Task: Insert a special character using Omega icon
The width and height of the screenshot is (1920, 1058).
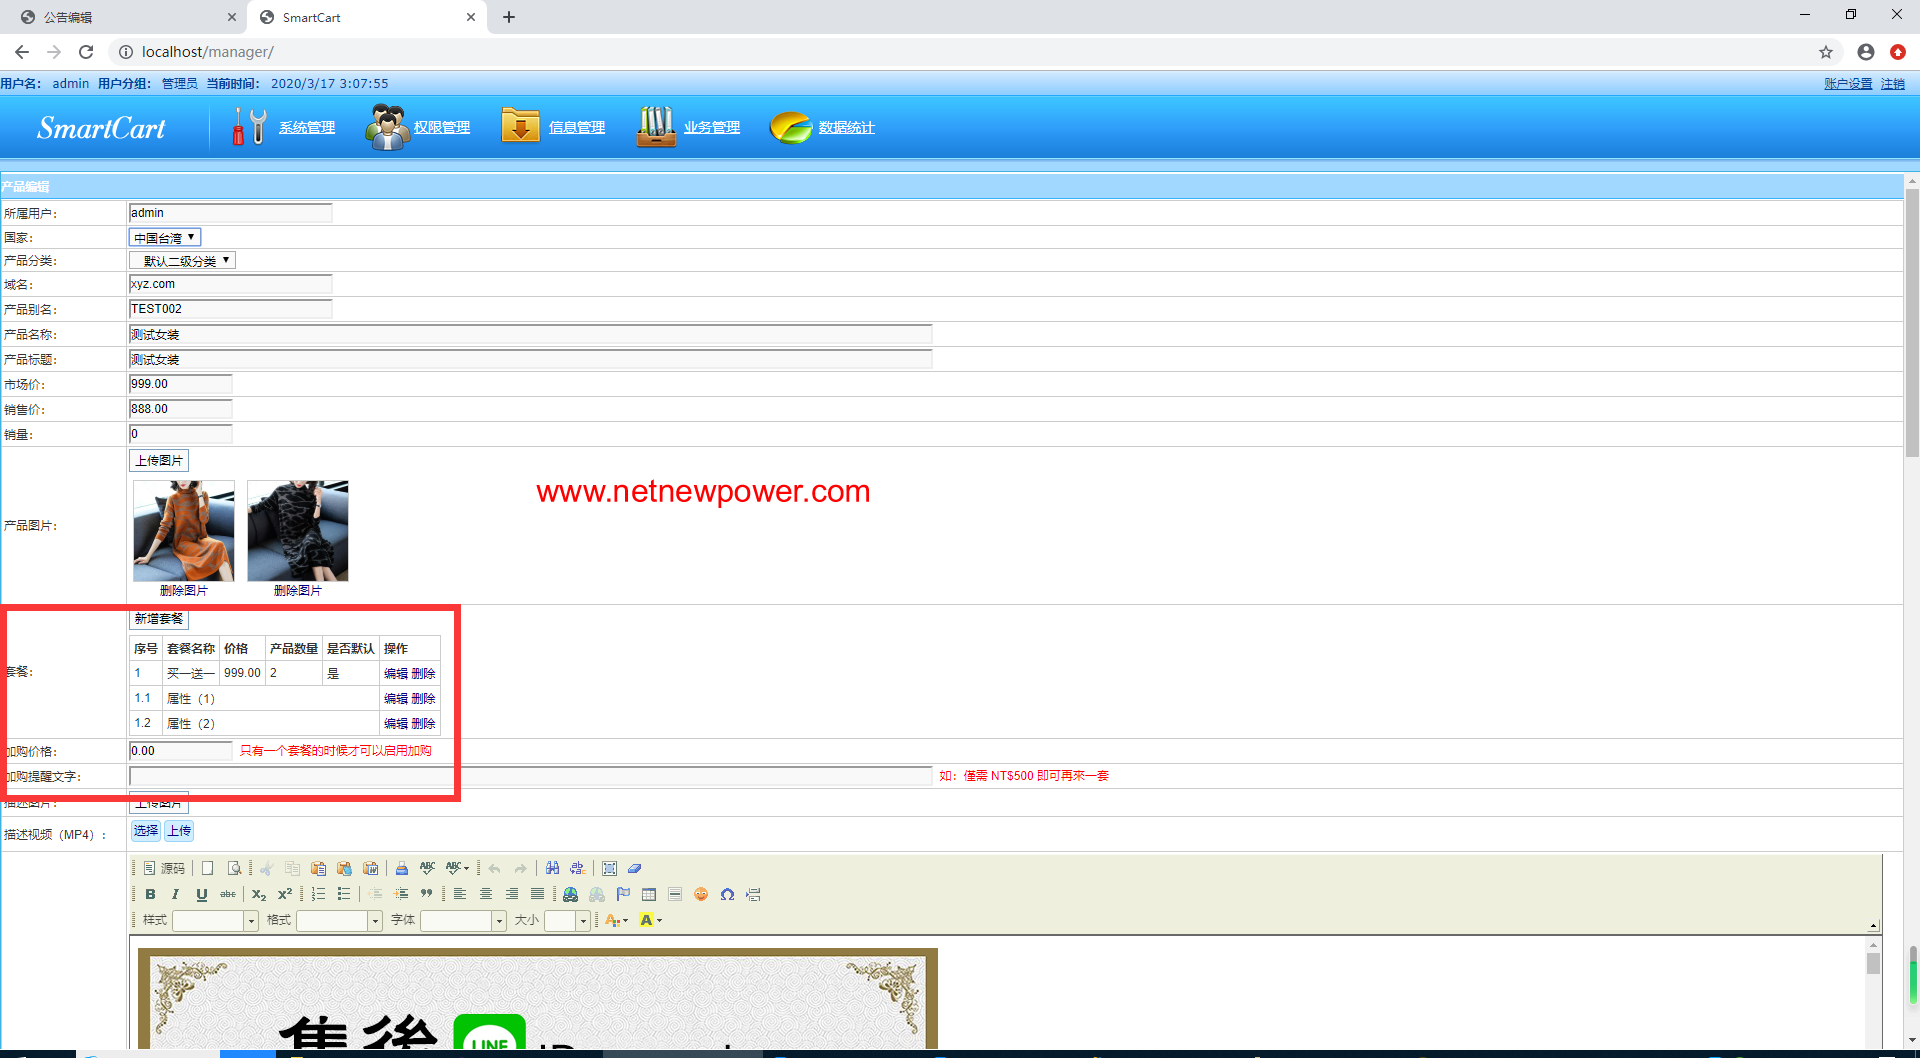Action: [727, 895]
